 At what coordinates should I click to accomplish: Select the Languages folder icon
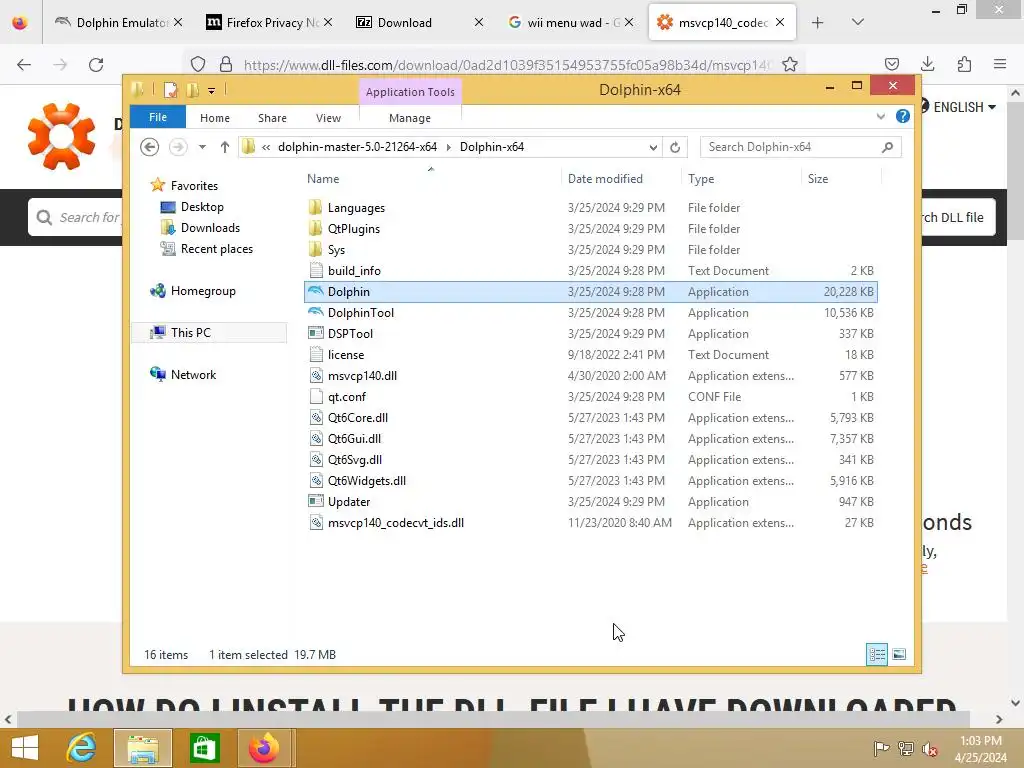315,208
